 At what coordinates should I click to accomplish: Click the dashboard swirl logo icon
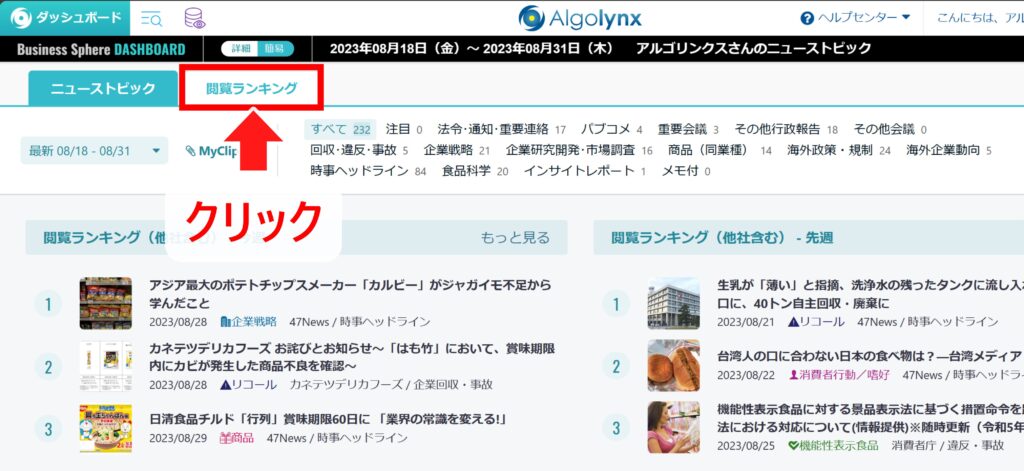pyautogui.click(x=21, y=18)
